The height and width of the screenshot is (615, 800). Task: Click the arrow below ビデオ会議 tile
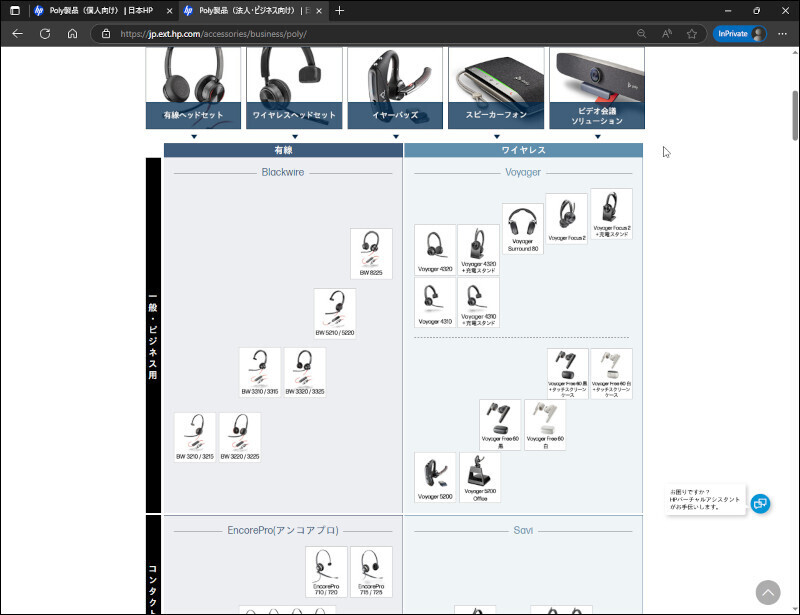[x=598, y=136]
